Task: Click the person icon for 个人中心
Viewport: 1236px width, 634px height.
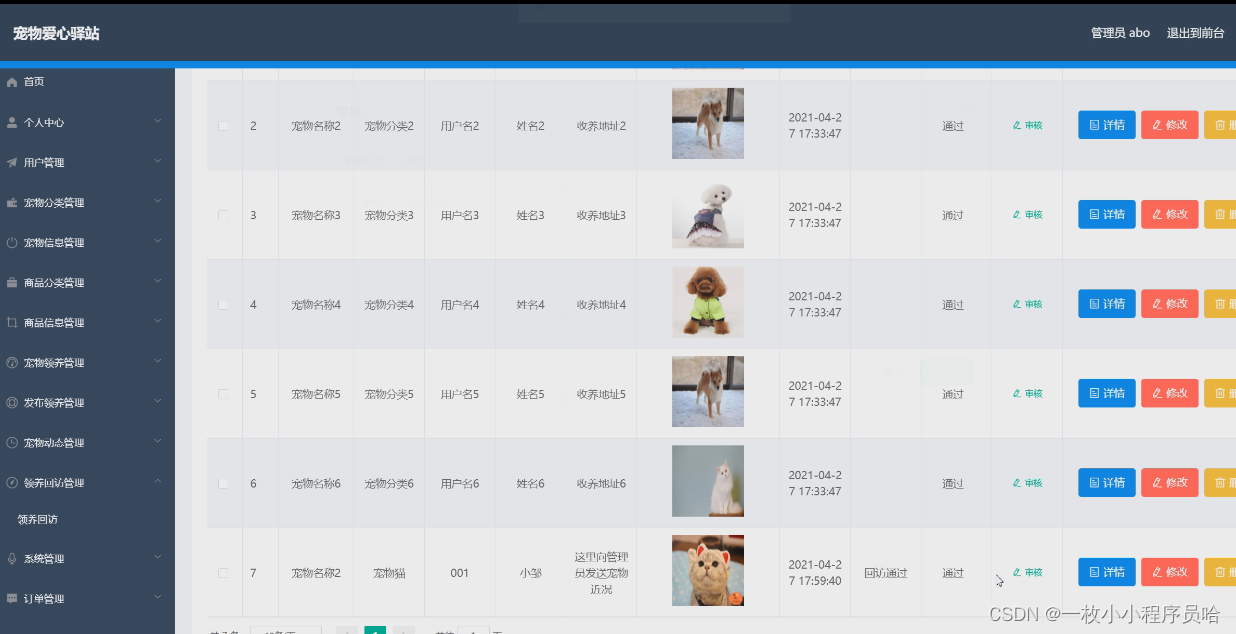Action: [12, 122]
